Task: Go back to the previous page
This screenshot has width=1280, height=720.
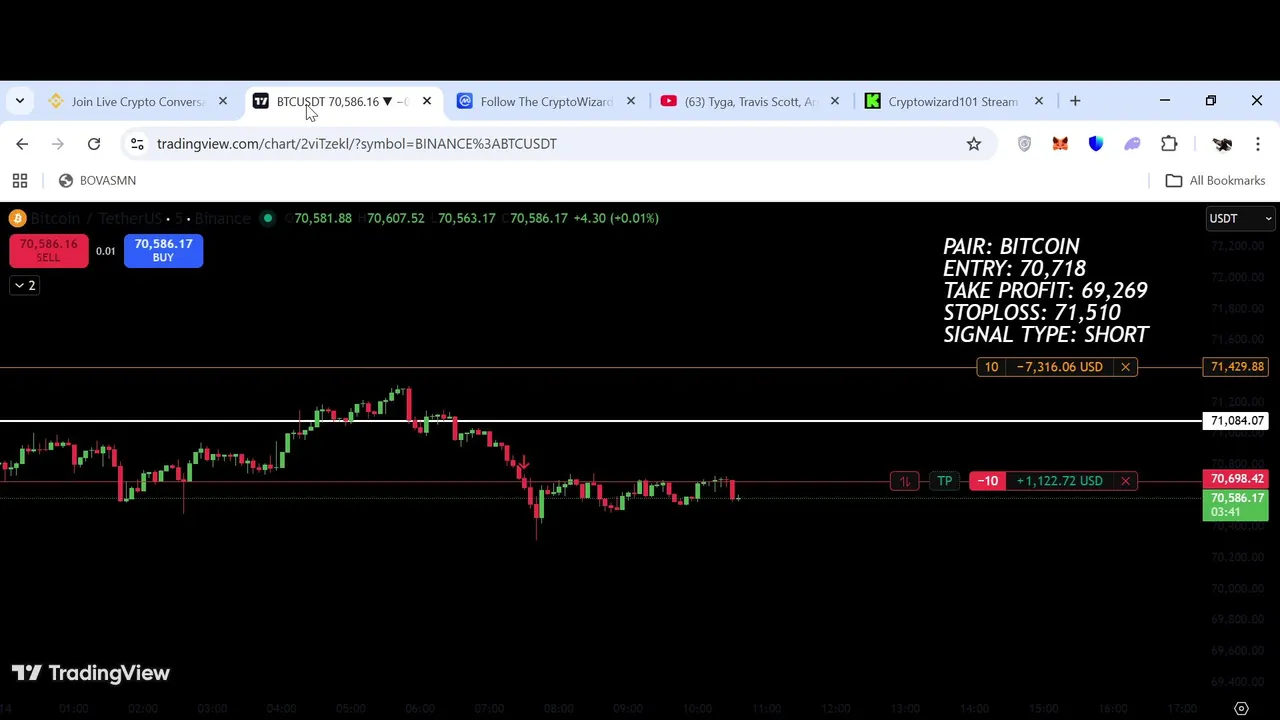Action: [x=22, y=144]
